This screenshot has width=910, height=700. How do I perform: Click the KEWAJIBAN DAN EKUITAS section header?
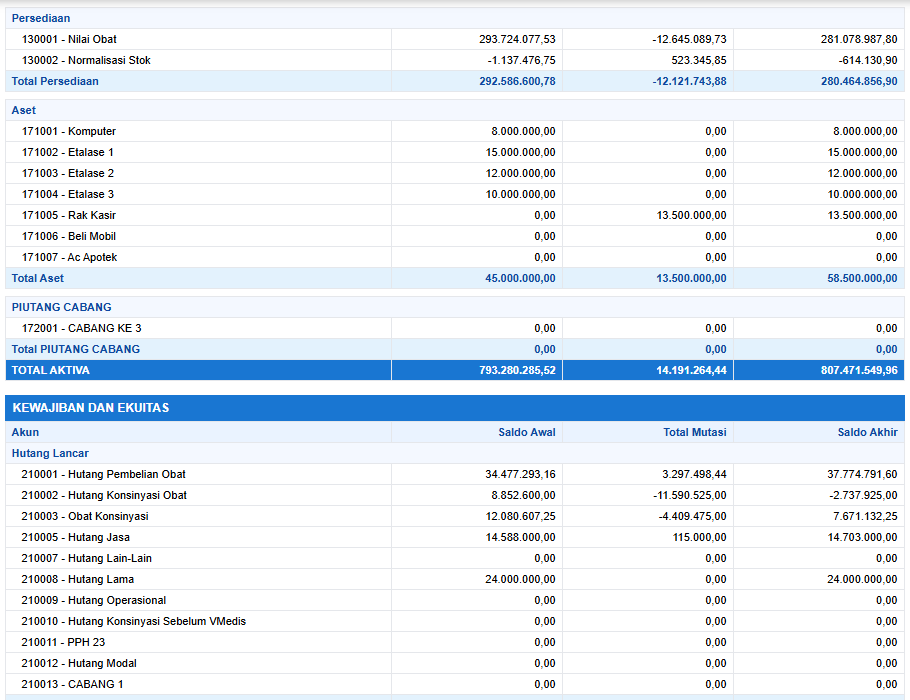[90, 408]
